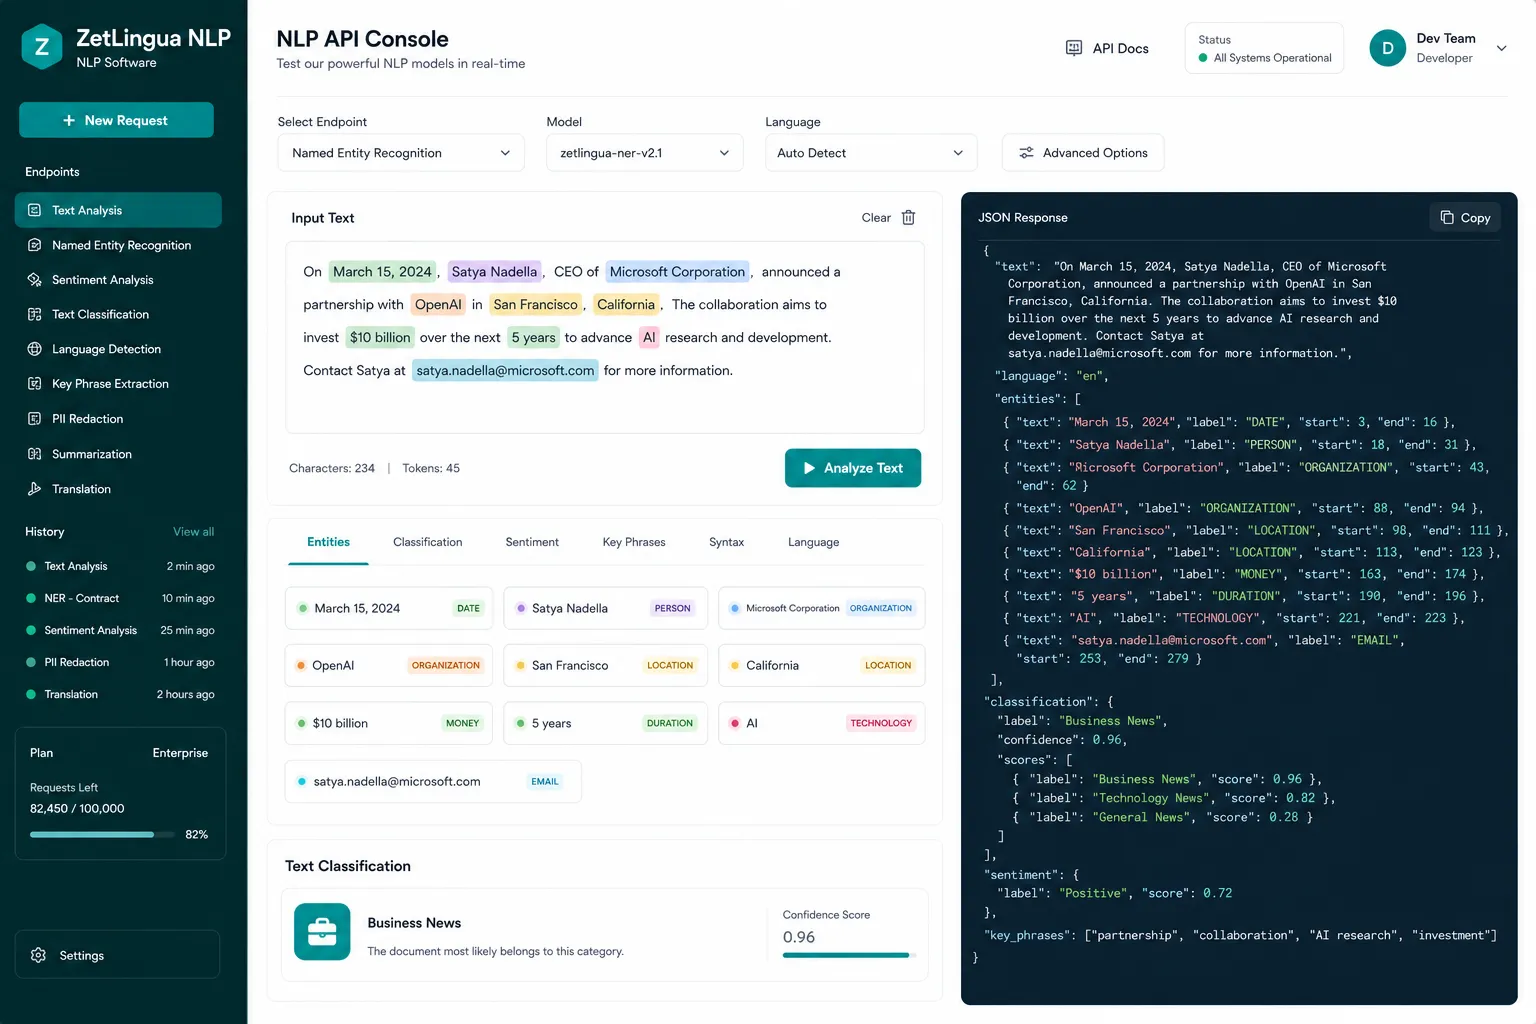
Task: Click the New Request button
Action: (116, 120)
